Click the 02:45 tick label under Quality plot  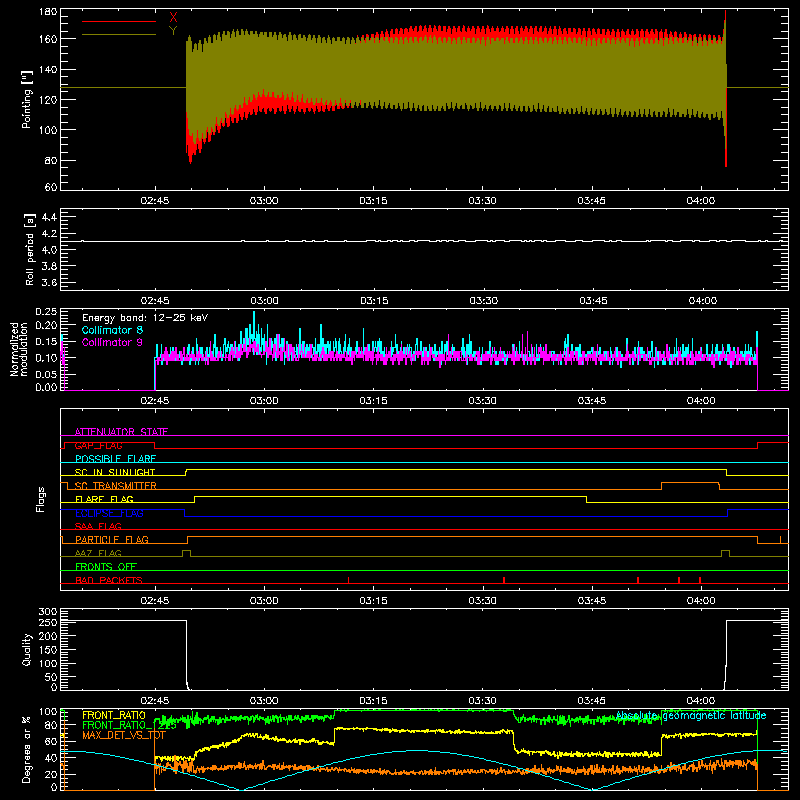click(155, 701)
